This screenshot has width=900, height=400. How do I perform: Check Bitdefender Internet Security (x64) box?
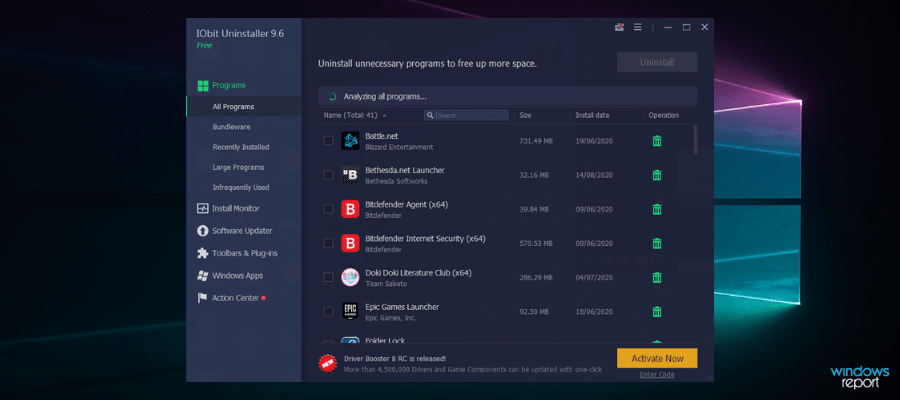click(x=328, y=243)
